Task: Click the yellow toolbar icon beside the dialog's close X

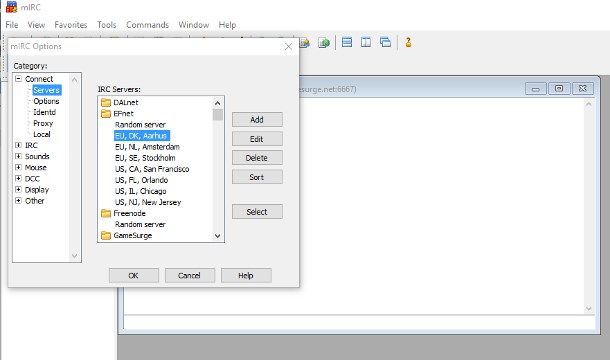Action: tap(305, 42)
